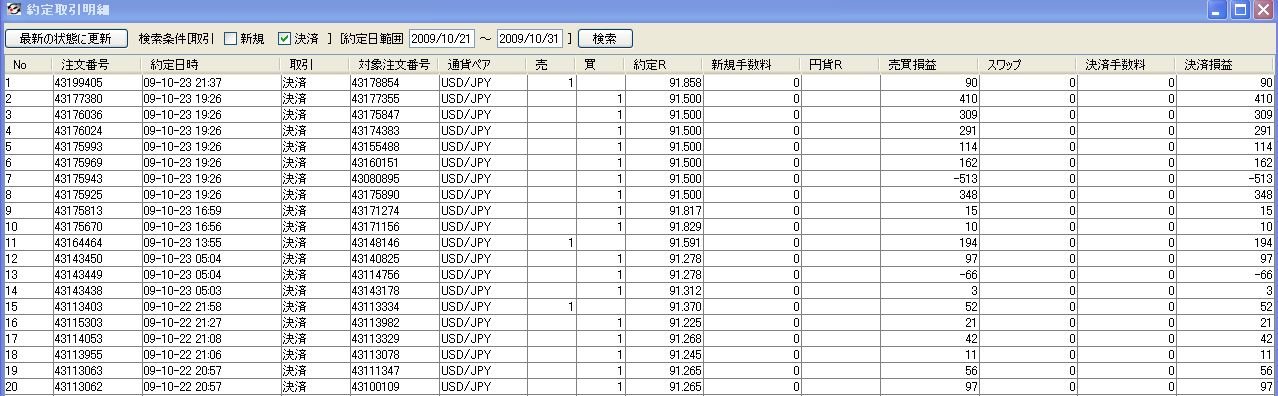Click execution rate 91.817
Screen dimensions: 1278x396
click(685, 211)
